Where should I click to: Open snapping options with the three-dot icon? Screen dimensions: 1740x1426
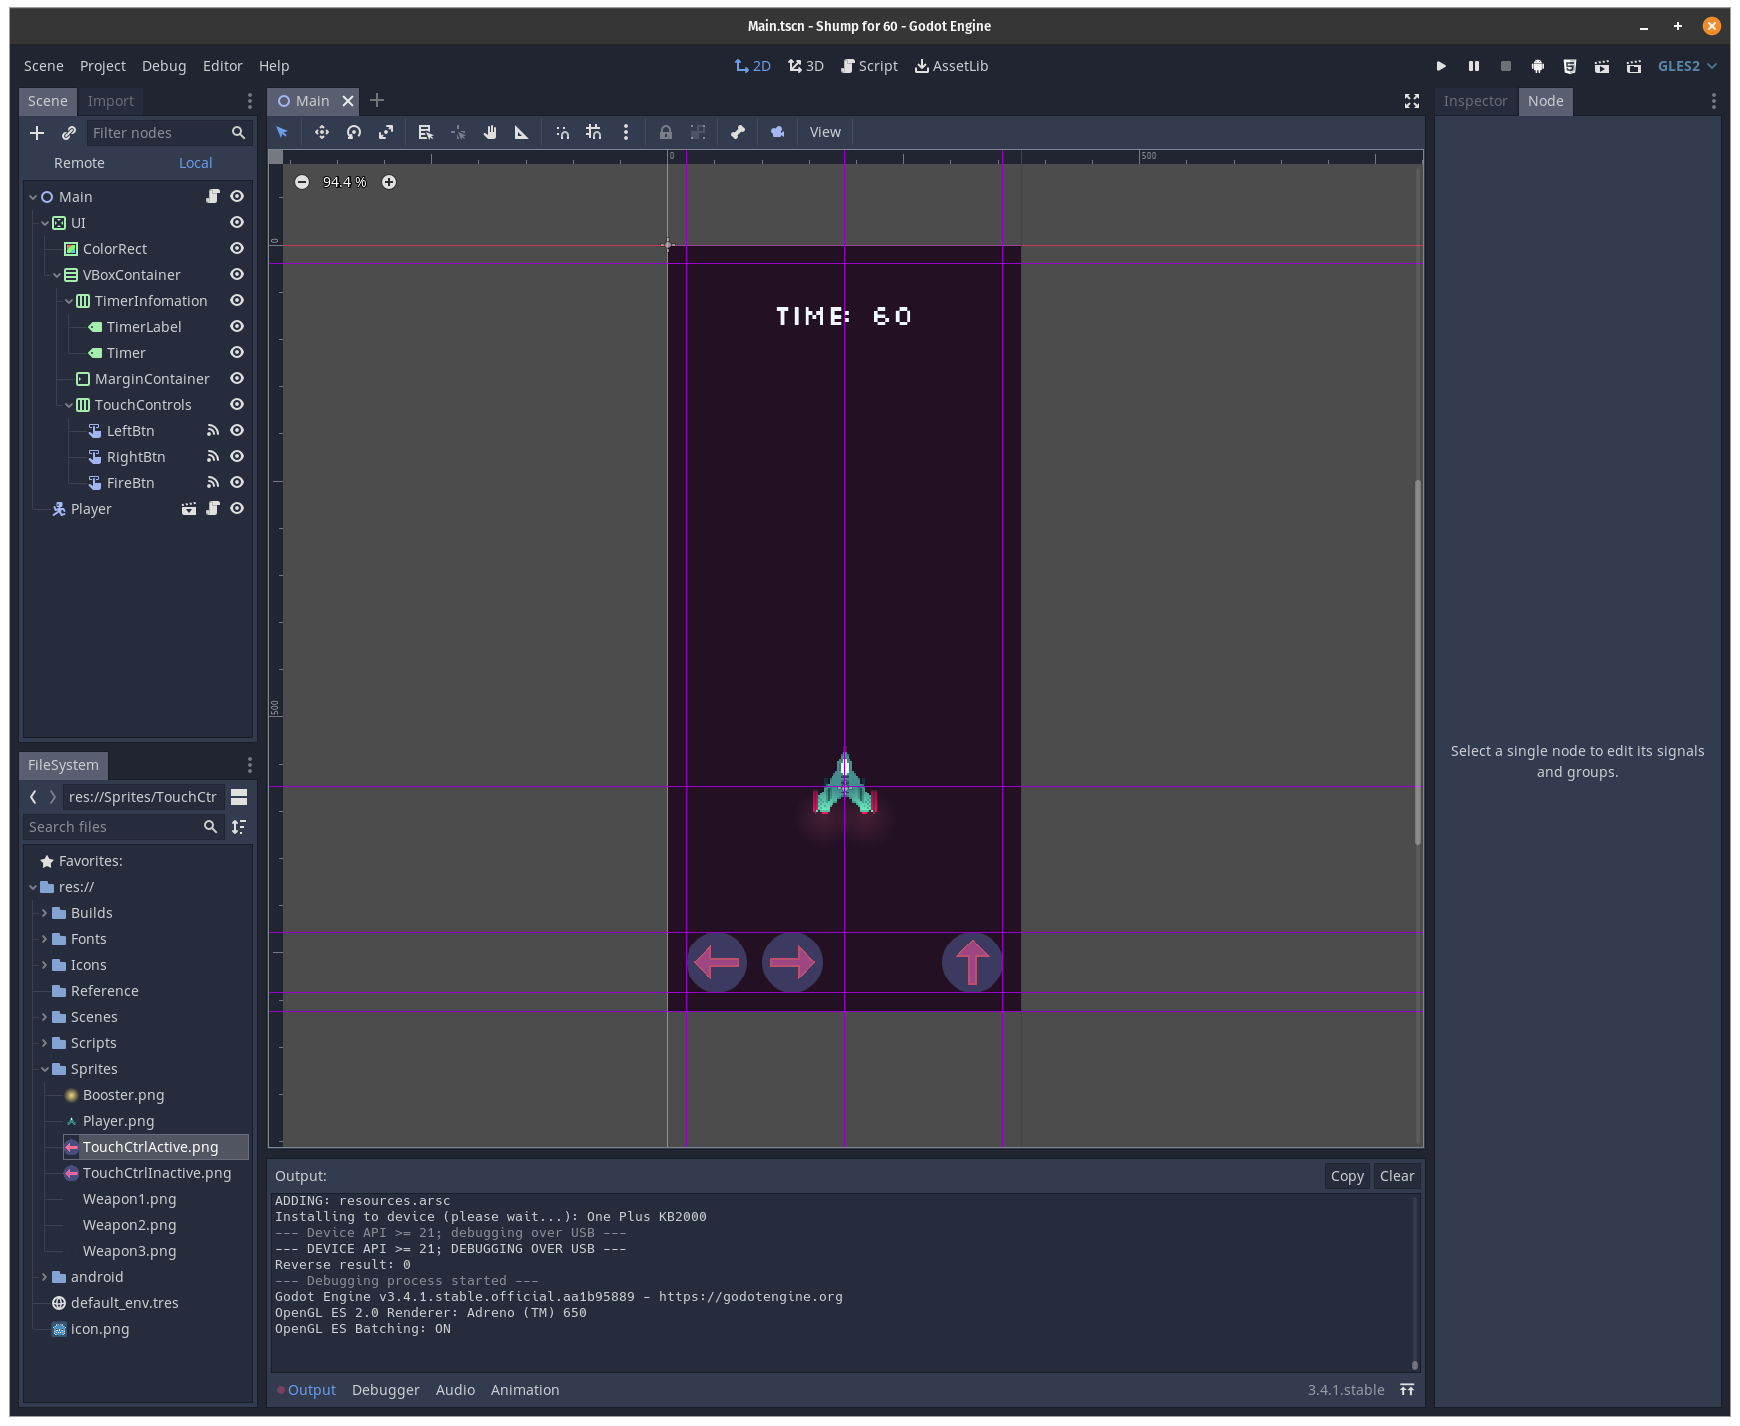click(626, 132)
